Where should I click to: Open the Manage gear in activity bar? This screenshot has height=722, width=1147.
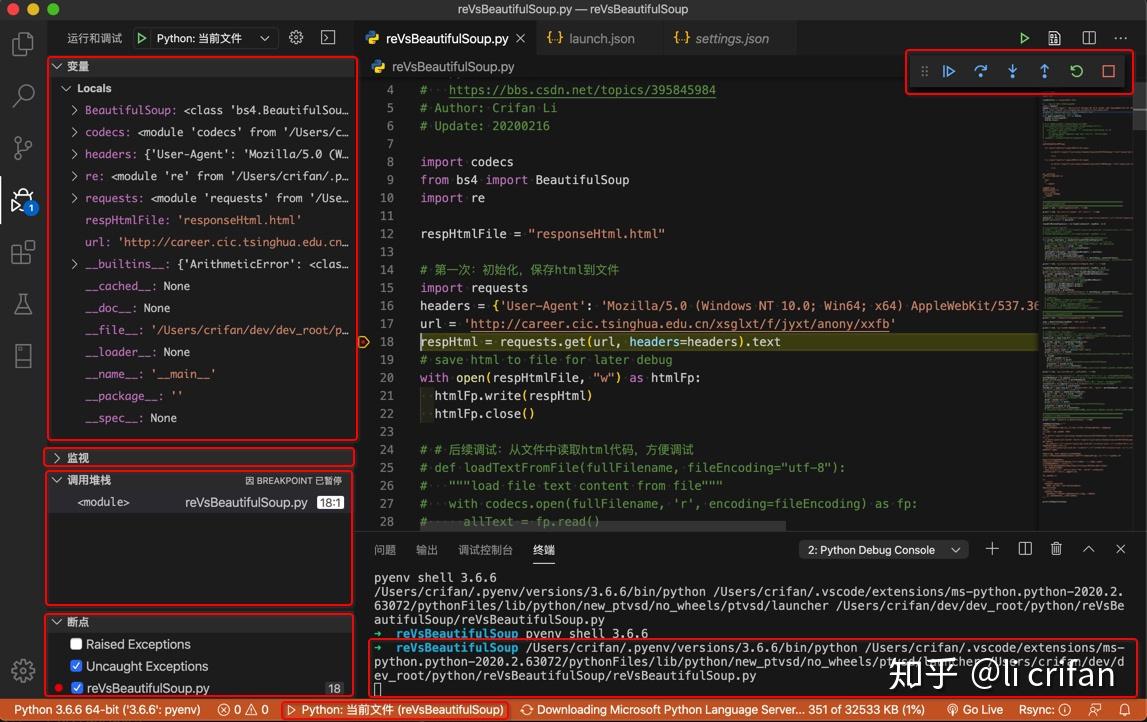coord(23,669)
